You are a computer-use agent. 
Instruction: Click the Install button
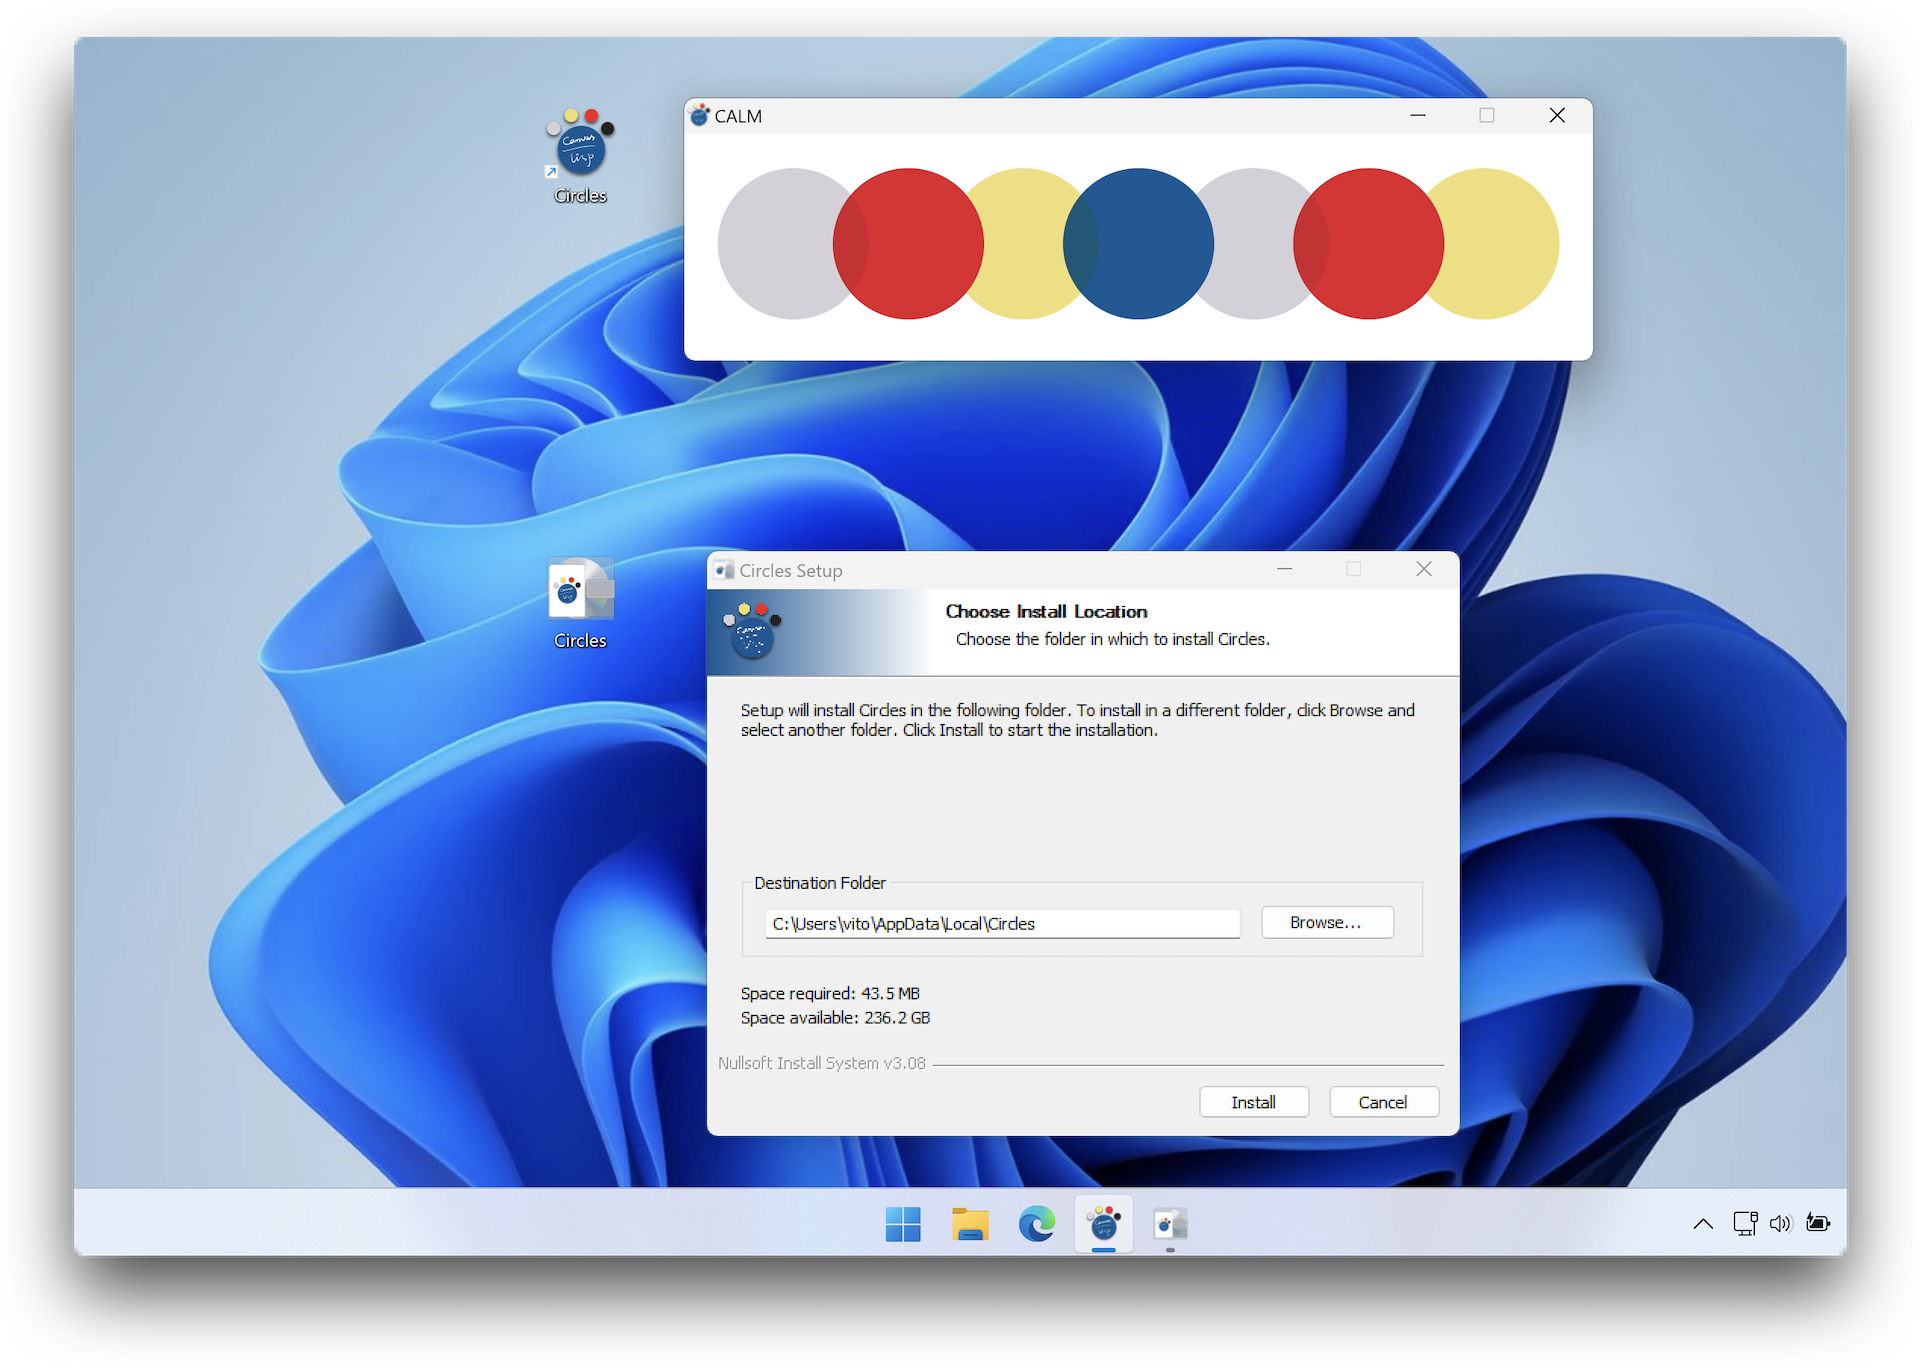1253,1102
